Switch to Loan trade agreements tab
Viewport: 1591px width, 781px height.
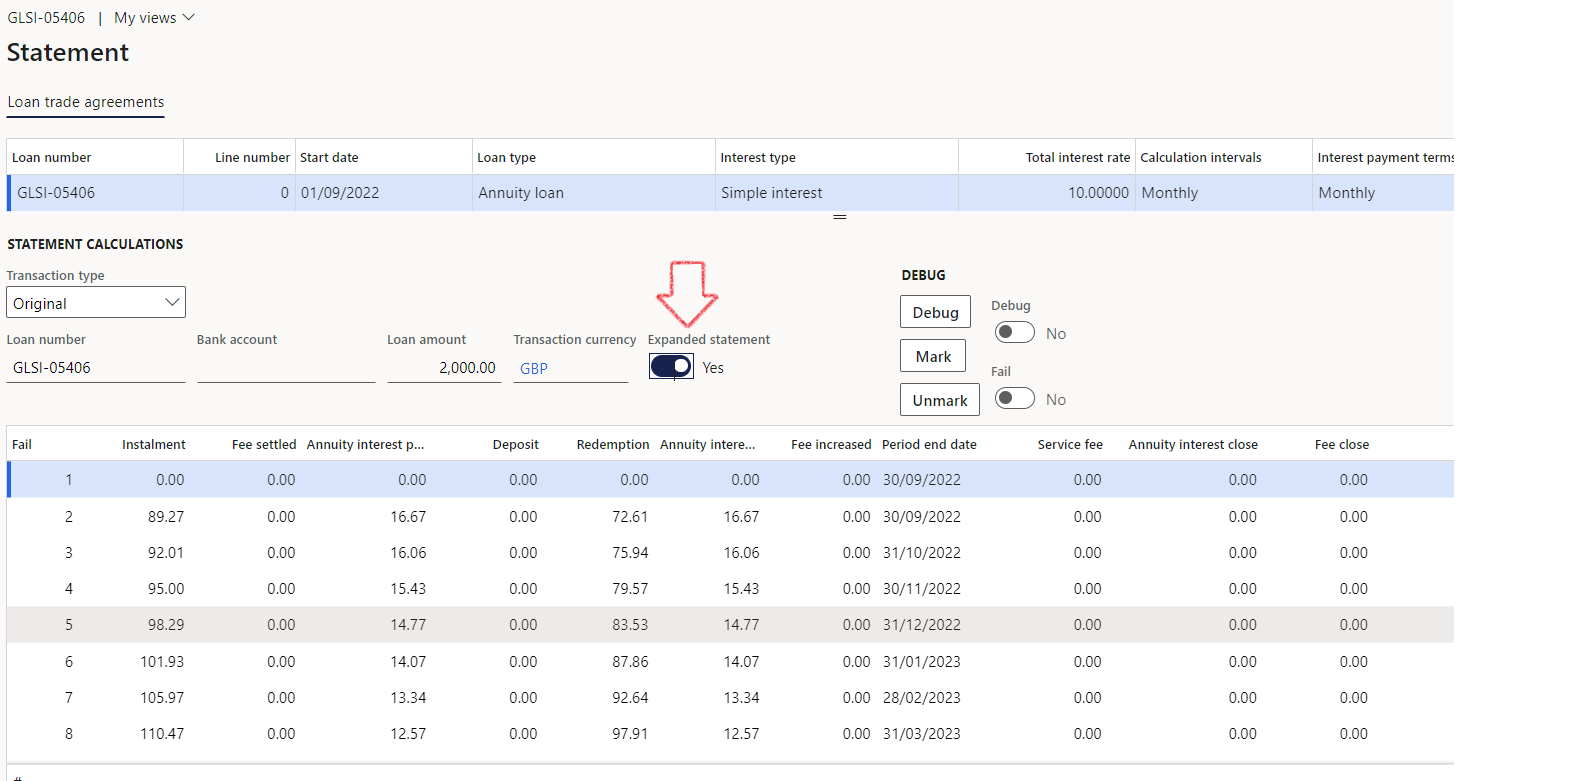pos(86,102)
